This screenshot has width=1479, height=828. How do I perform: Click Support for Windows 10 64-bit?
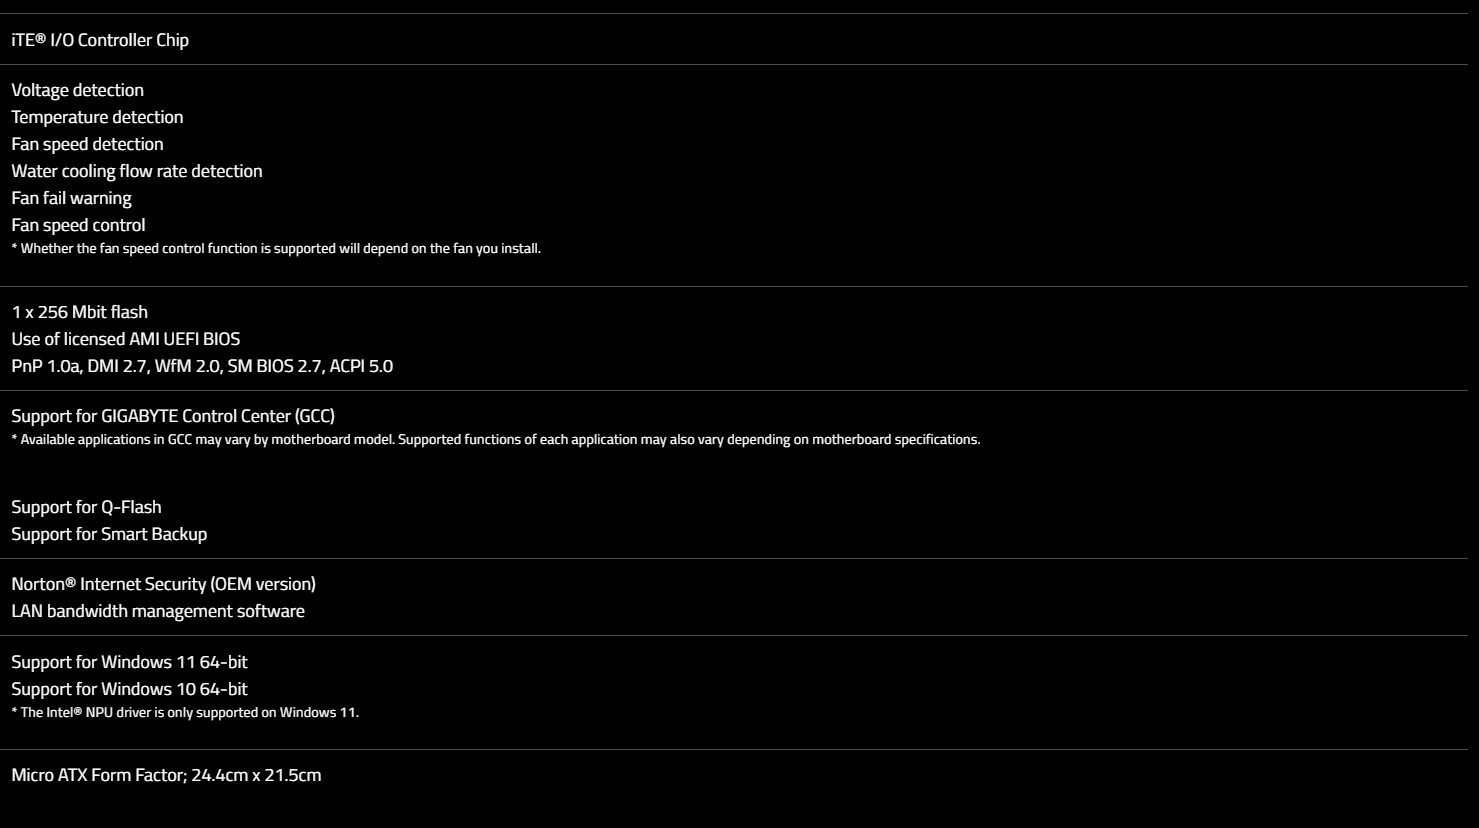pos(129,689)
